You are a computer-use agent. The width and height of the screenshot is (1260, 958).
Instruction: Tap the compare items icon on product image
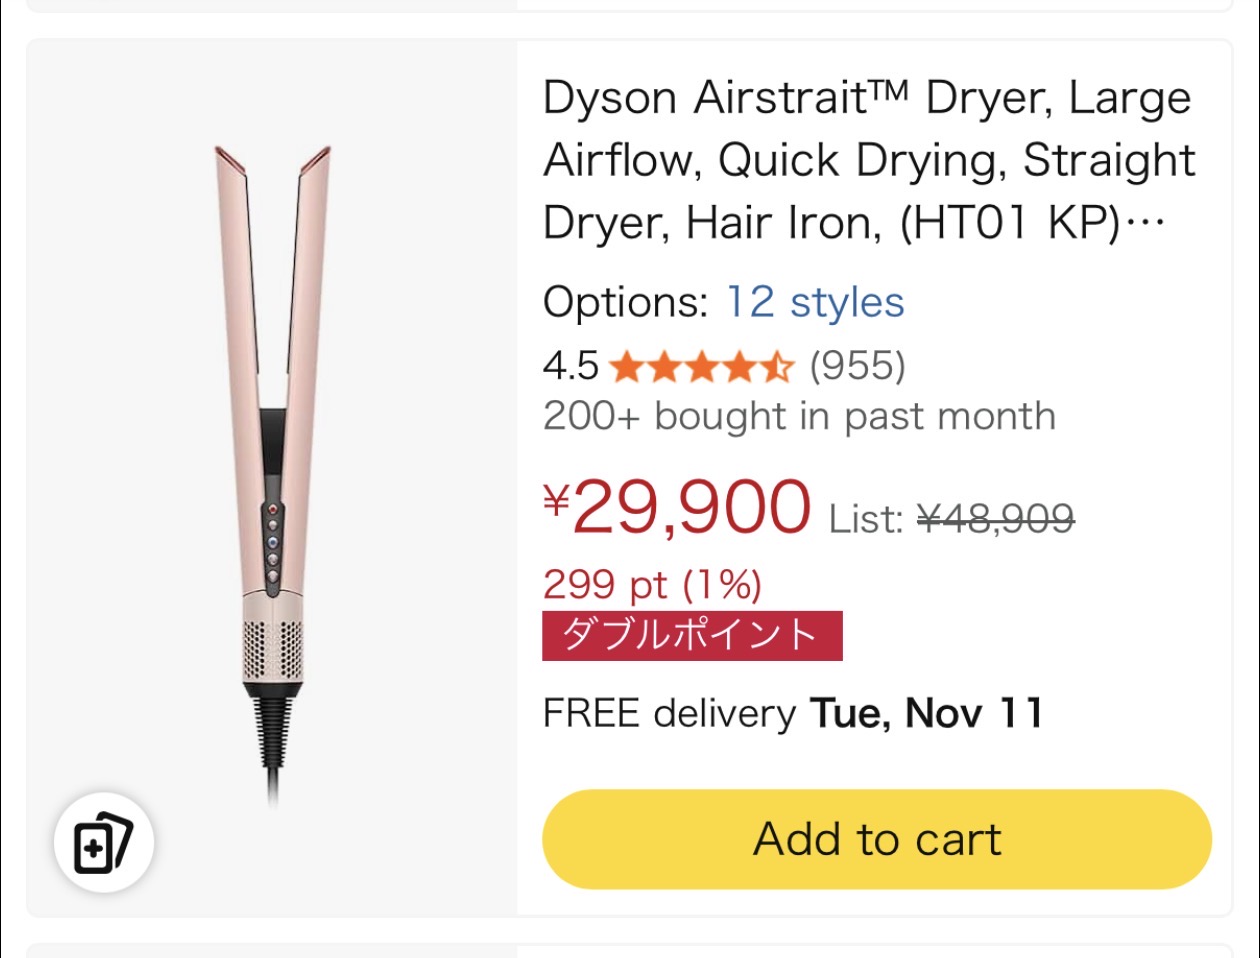(103, 843)
